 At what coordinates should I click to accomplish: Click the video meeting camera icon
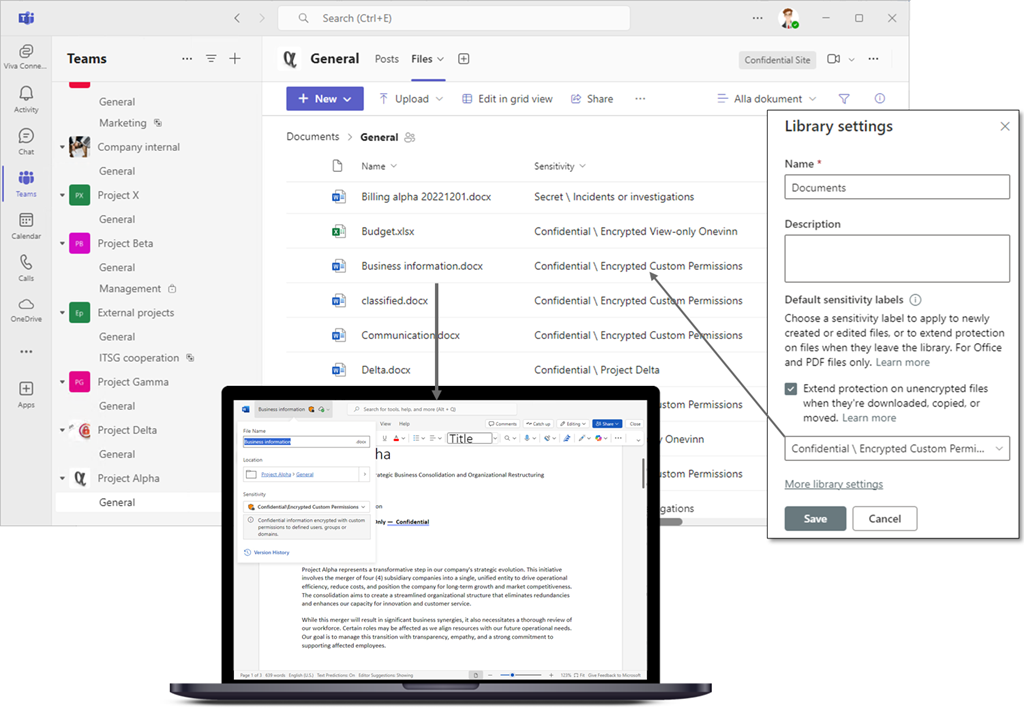tap(834, 59)
